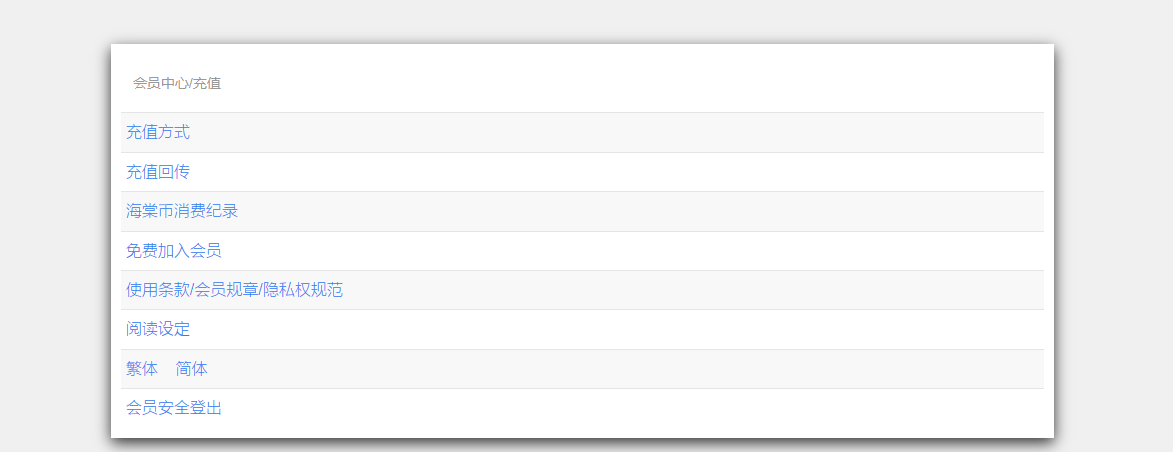Select Simplified Chinese display option
Viewport: 1173px width, 452px height.
tap(192, 369)
